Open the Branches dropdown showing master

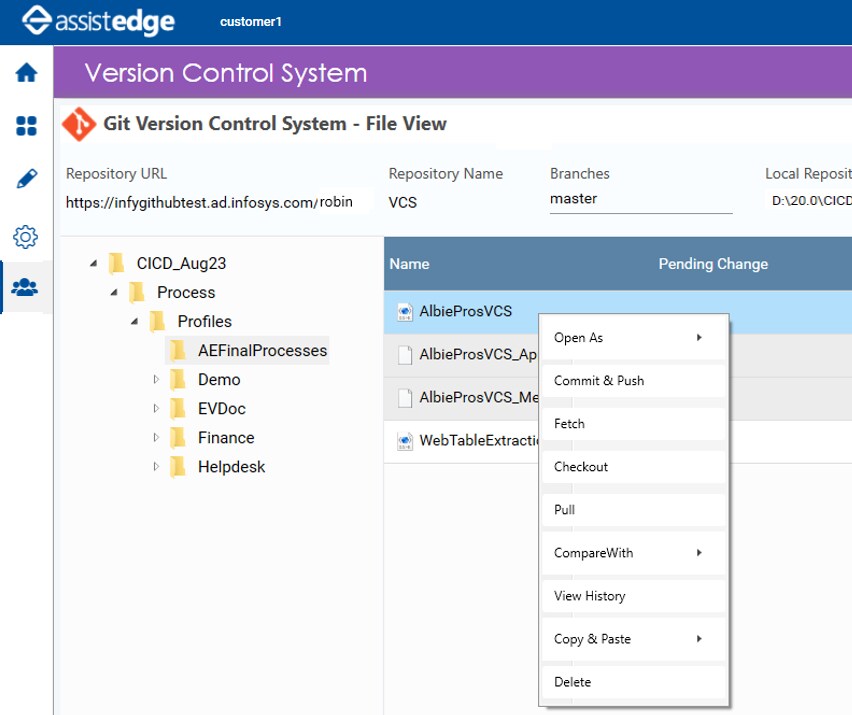(x=641, y=199)
